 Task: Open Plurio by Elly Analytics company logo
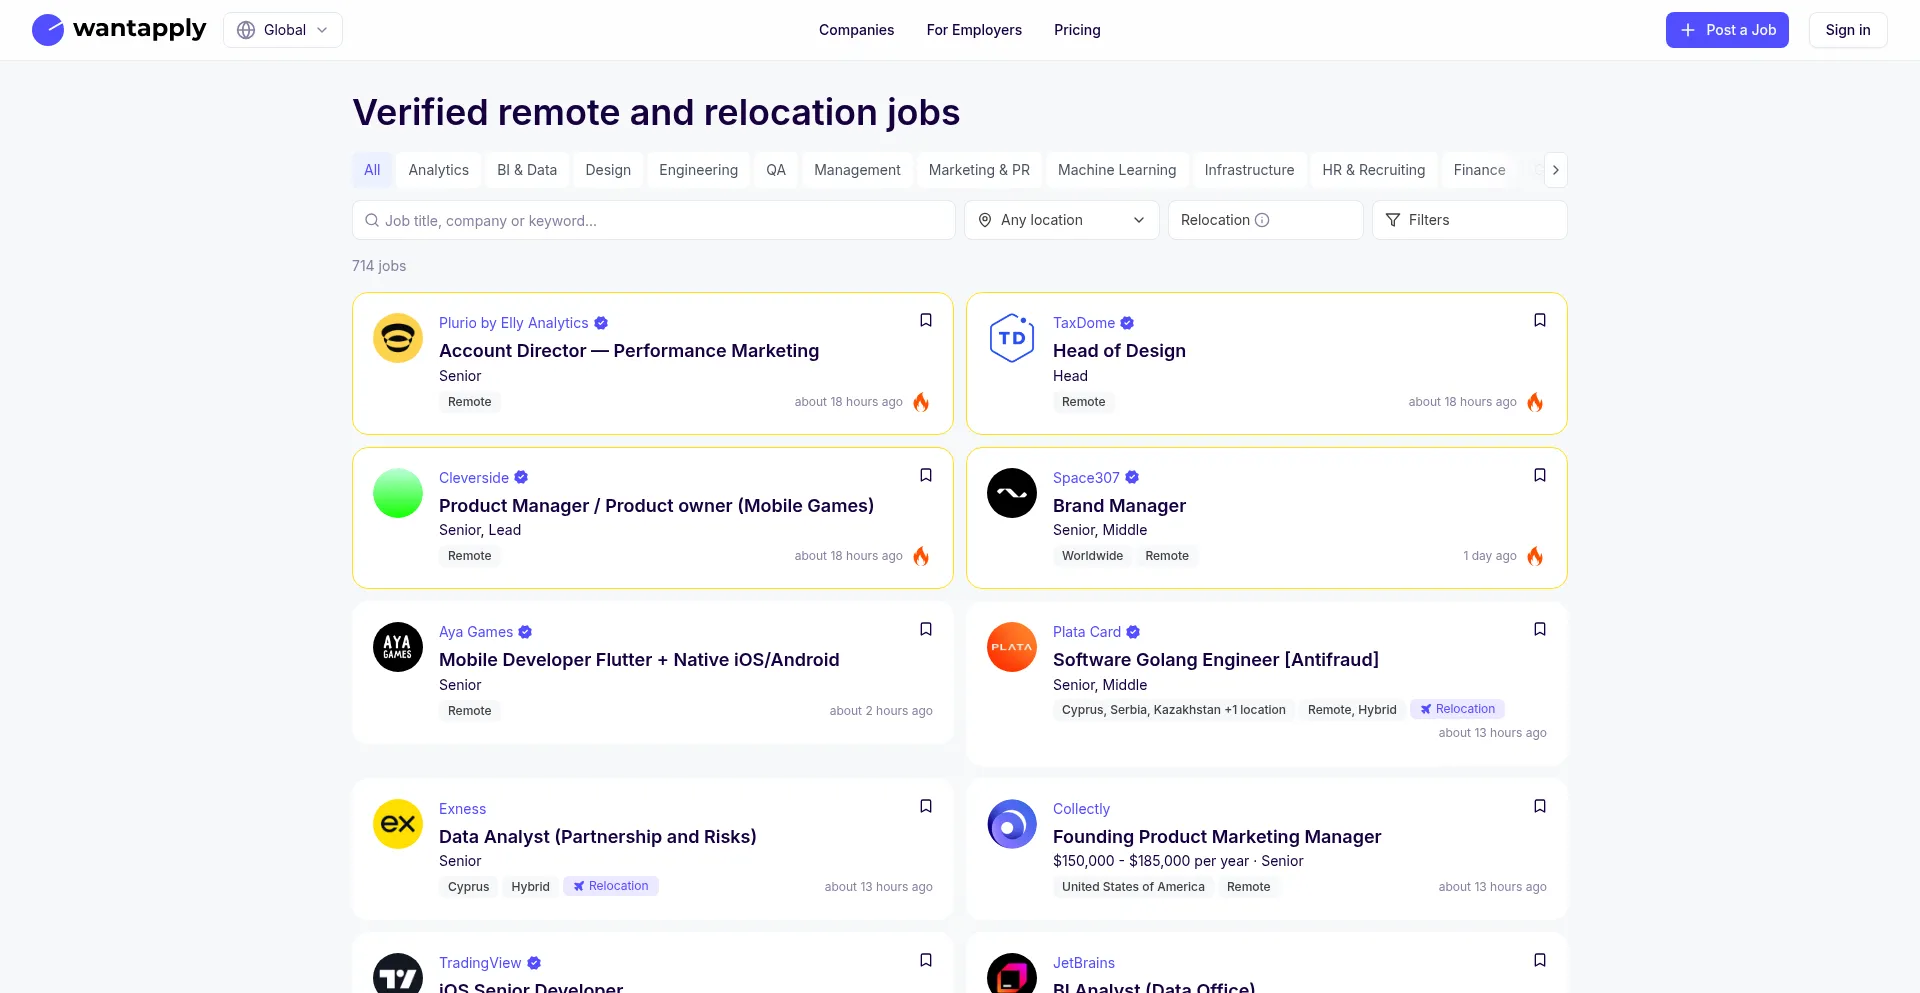(398, 338)
